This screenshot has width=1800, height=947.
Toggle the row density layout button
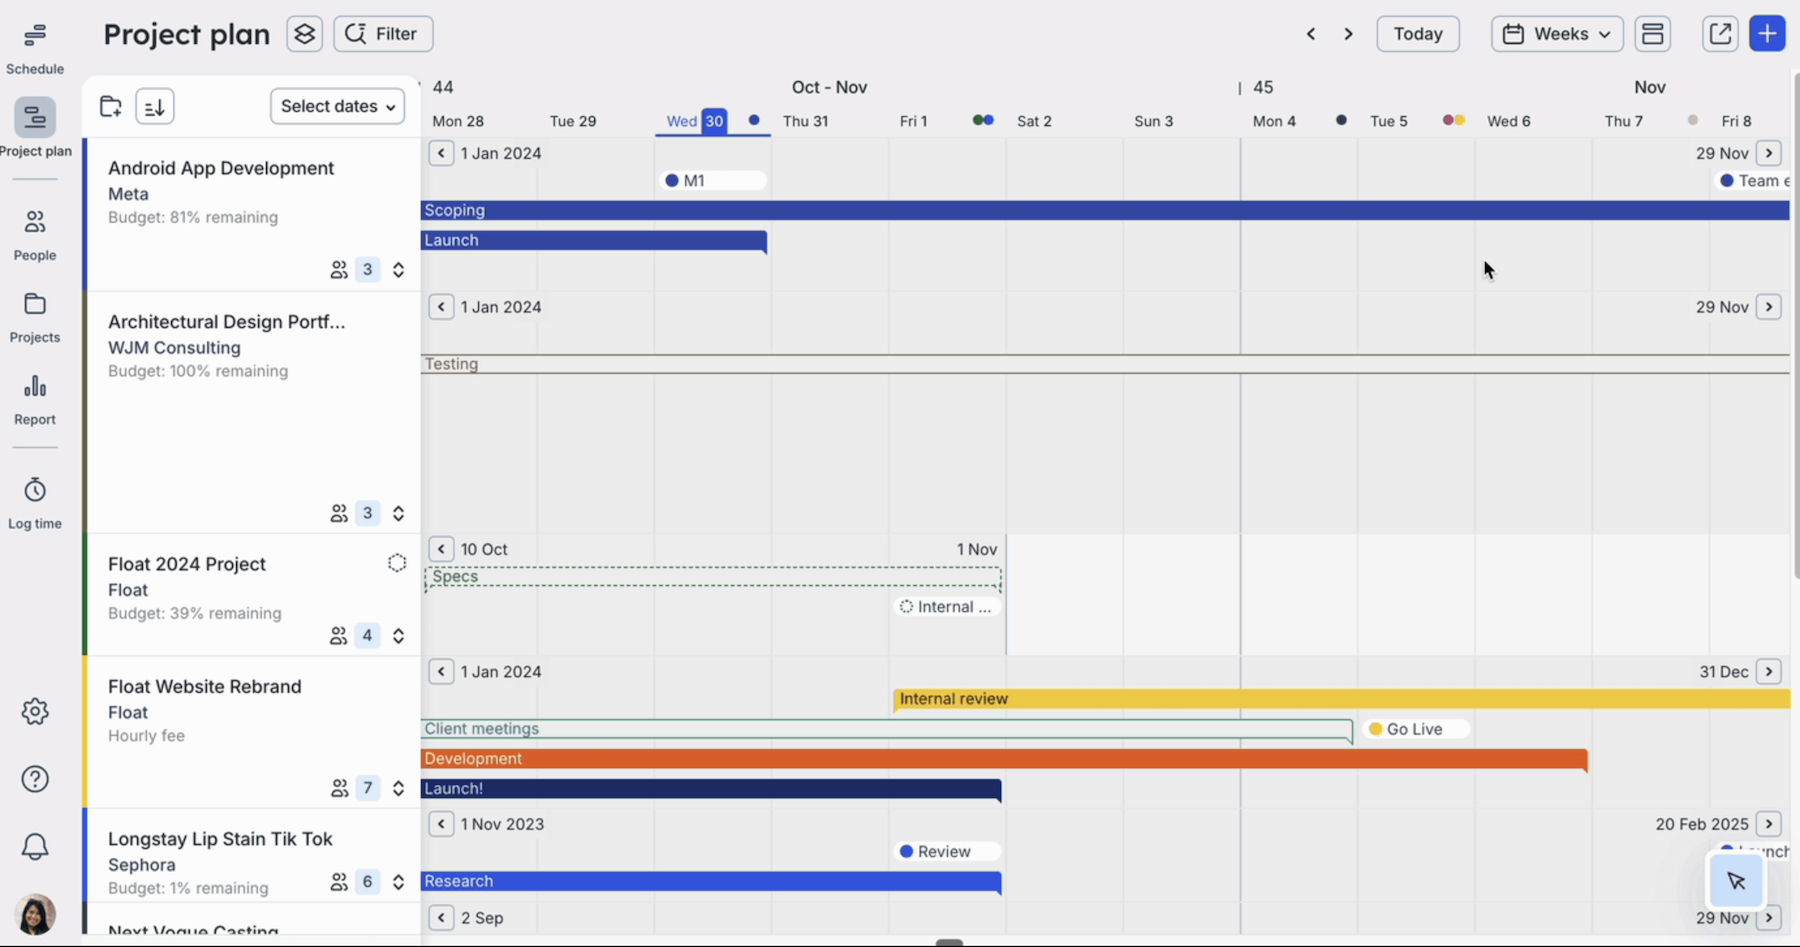click(x=1652, y=34)
